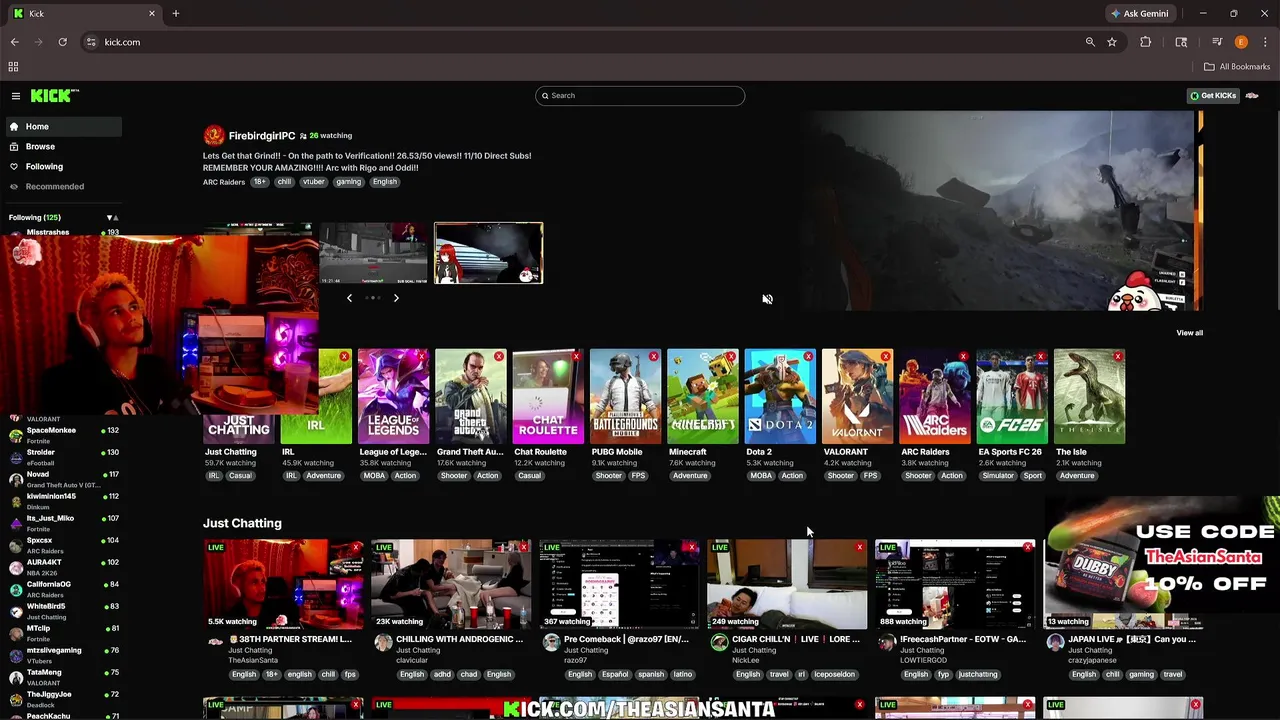
Task: Show the next featured stream
Action: (396, 298)
